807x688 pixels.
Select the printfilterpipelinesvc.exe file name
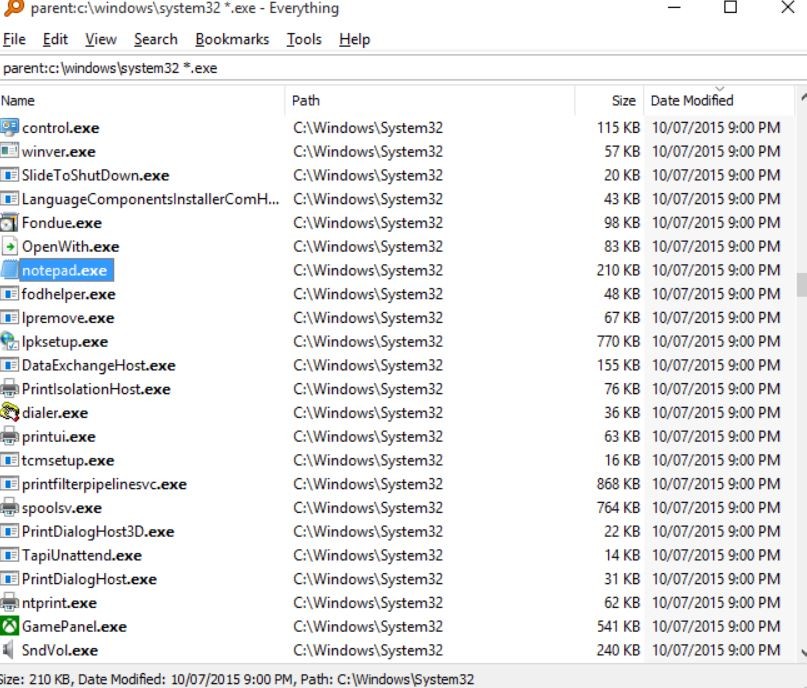(x=104, y=484)
